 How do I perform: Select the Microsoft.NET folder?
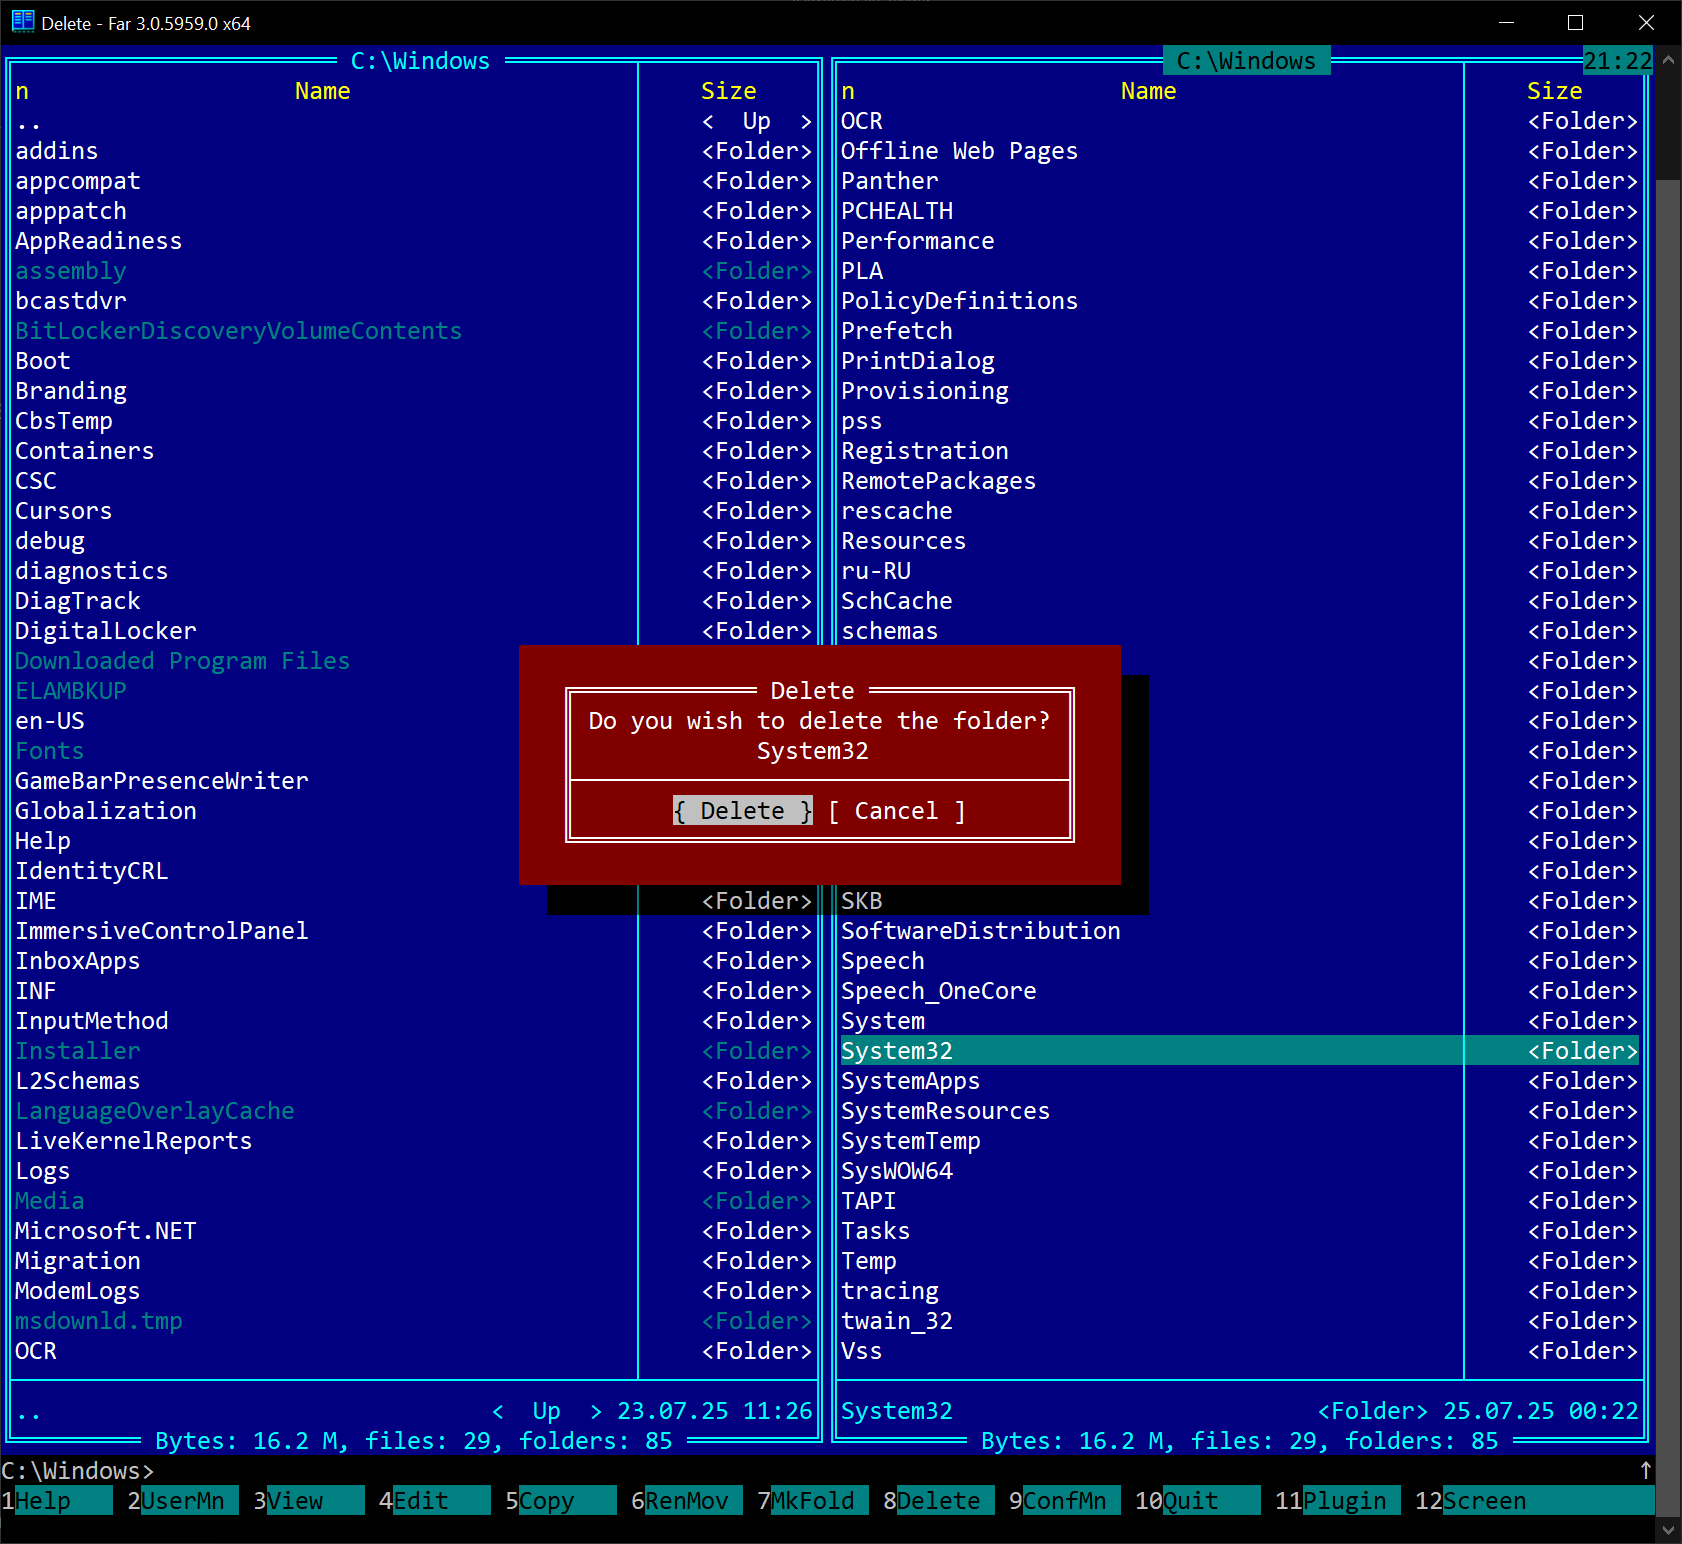pyautogui.click(x=413, y=1231)
